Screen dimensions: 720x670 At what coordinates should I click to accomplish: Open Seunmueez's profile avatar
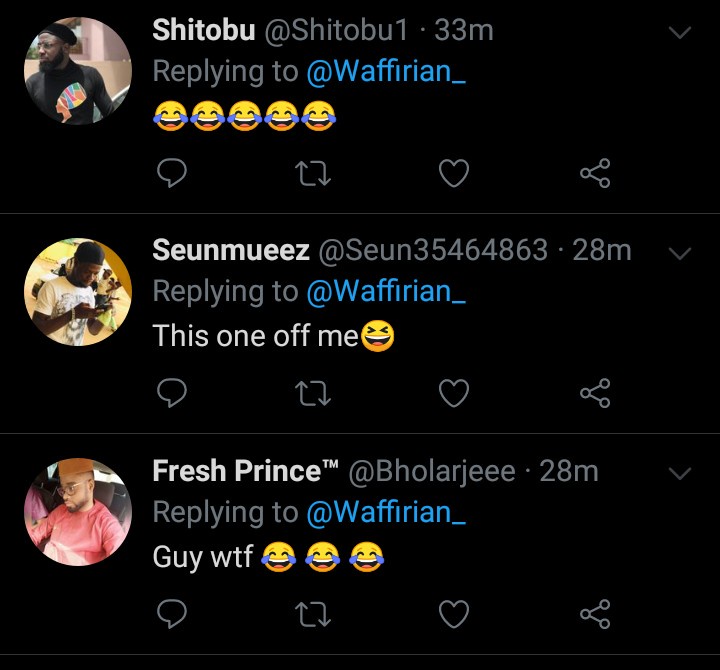[x=77, y=291]
